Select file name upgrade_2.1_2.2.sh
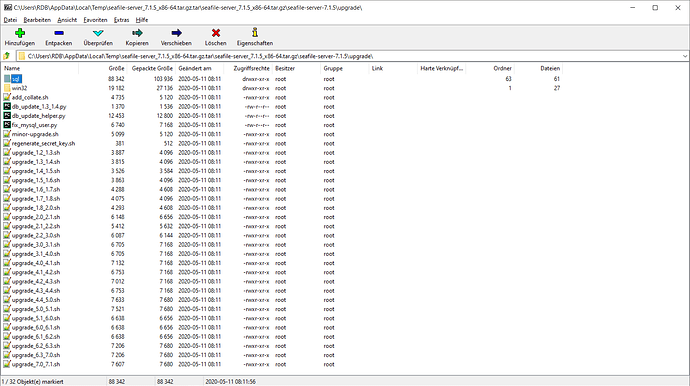 pos(36,226)
